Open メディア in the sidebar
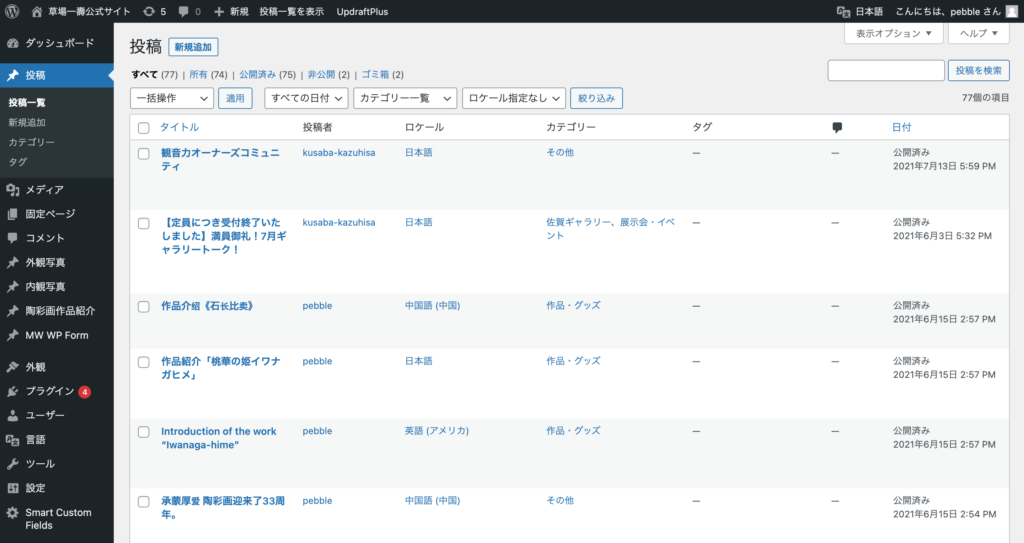Screen dimensions: 1024x543 (x=44, y=189)
